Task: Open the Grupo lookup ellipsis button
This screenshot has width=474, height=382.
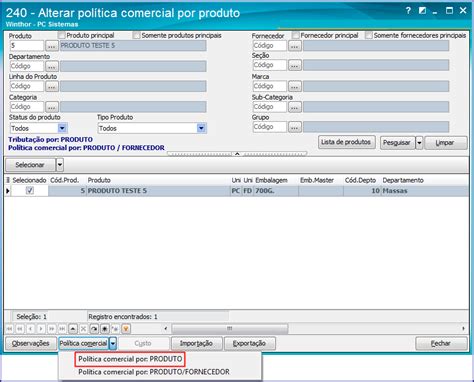Action: click(295, 127)
